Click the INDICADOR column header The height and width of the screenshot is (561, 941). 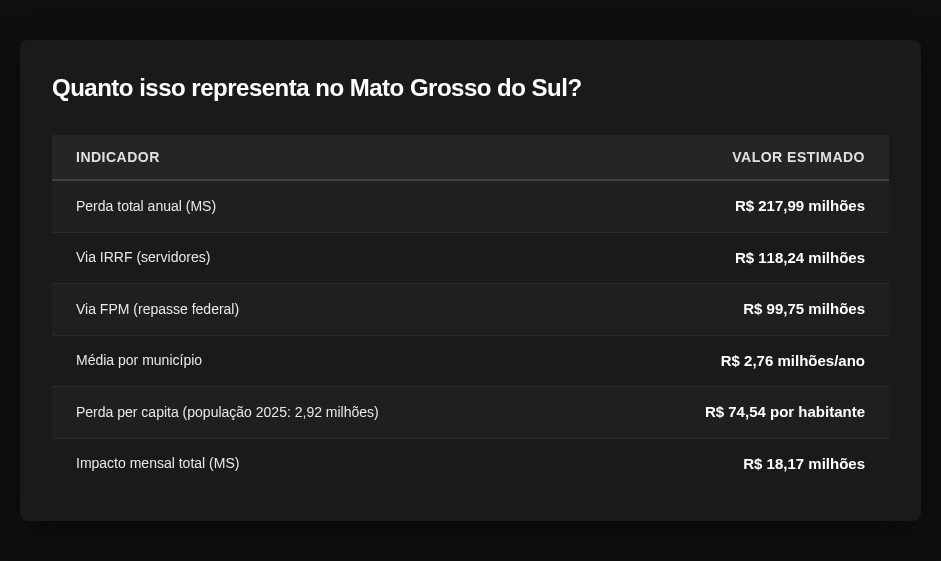coord(118,157)
